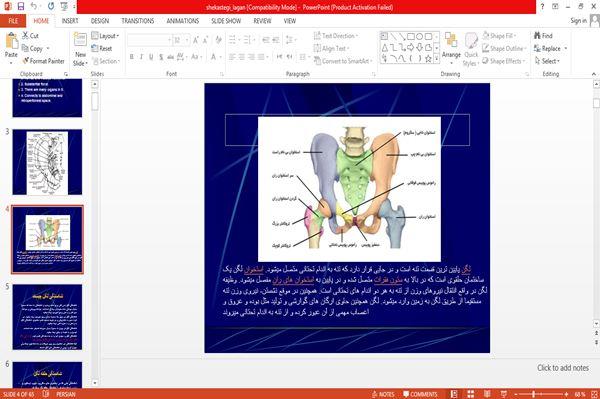Open the Arrange dropdown

[x=451, y=48]
